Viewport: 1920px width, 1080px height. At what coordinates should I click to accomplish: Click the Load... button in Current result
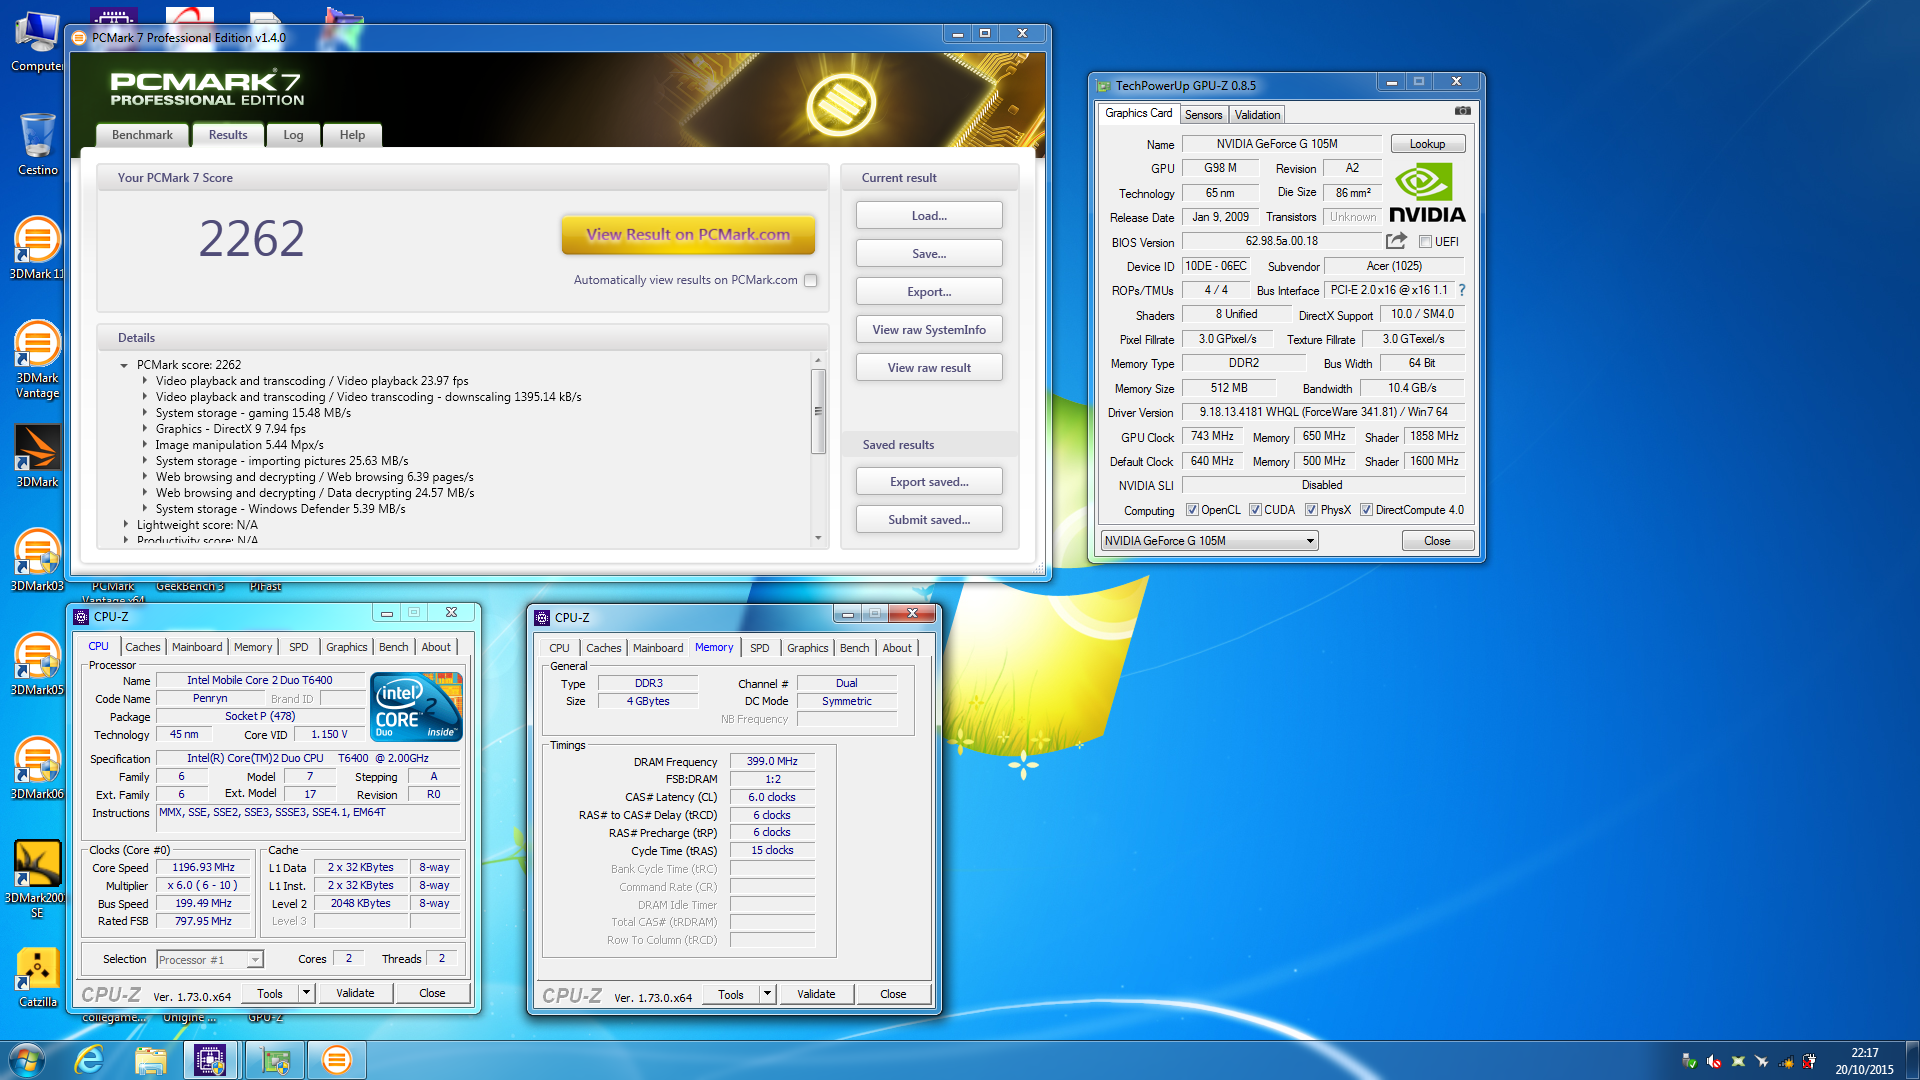coord(929,216)
